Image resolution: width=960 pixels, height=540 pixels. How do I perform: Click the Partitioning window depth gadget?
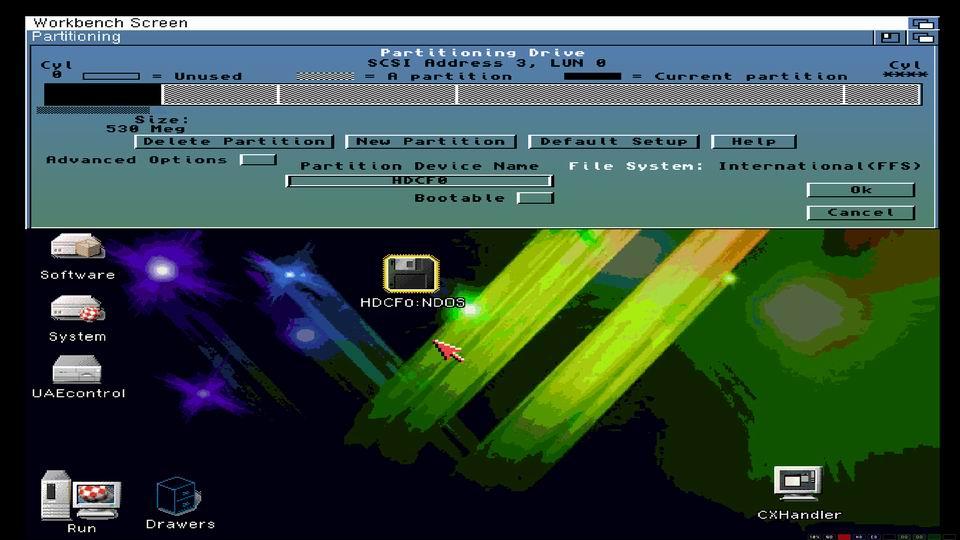point(923,38)
